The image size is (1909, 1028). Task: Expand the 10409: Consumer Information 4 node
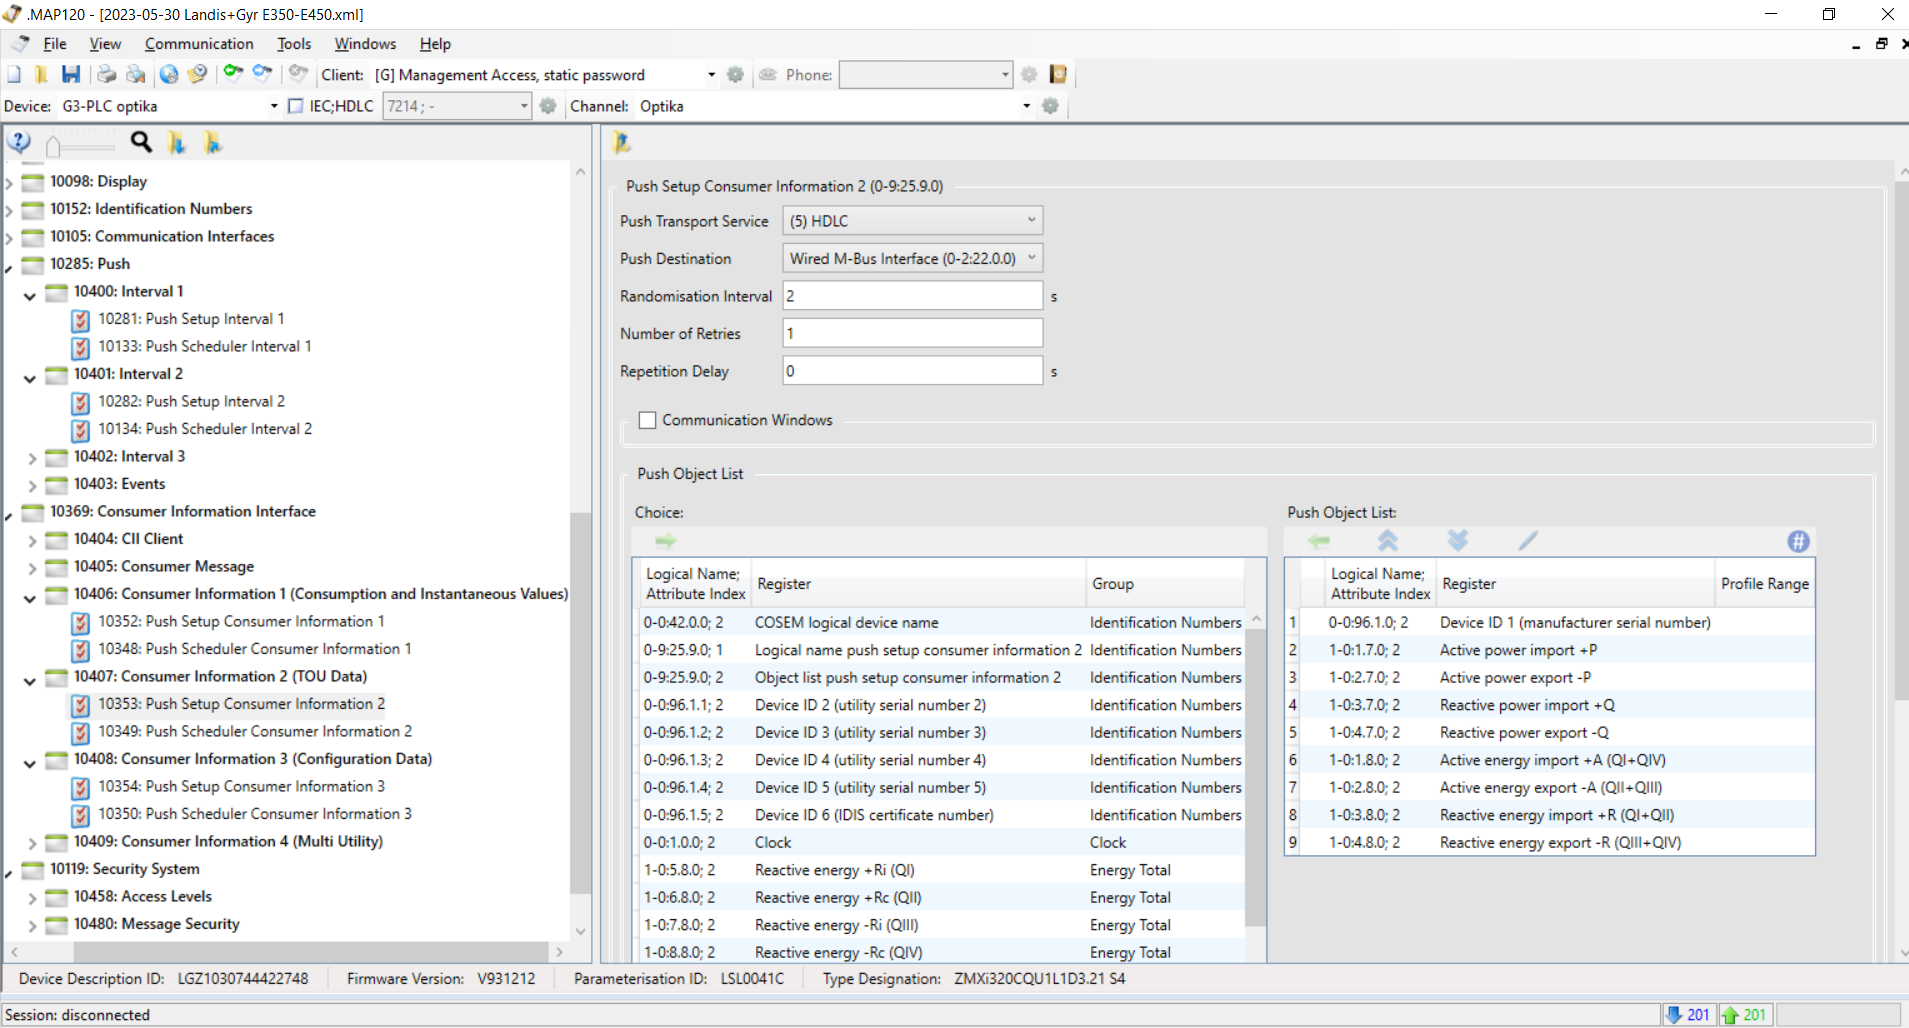tap(32, 844)
